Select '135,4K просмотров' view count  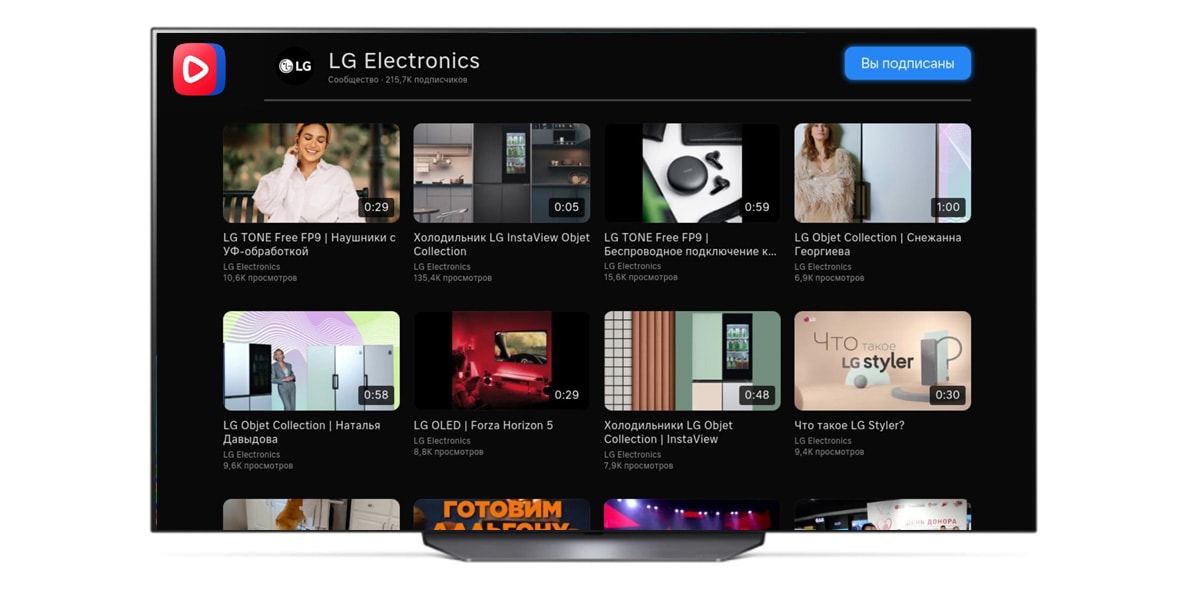coord(453,278)
